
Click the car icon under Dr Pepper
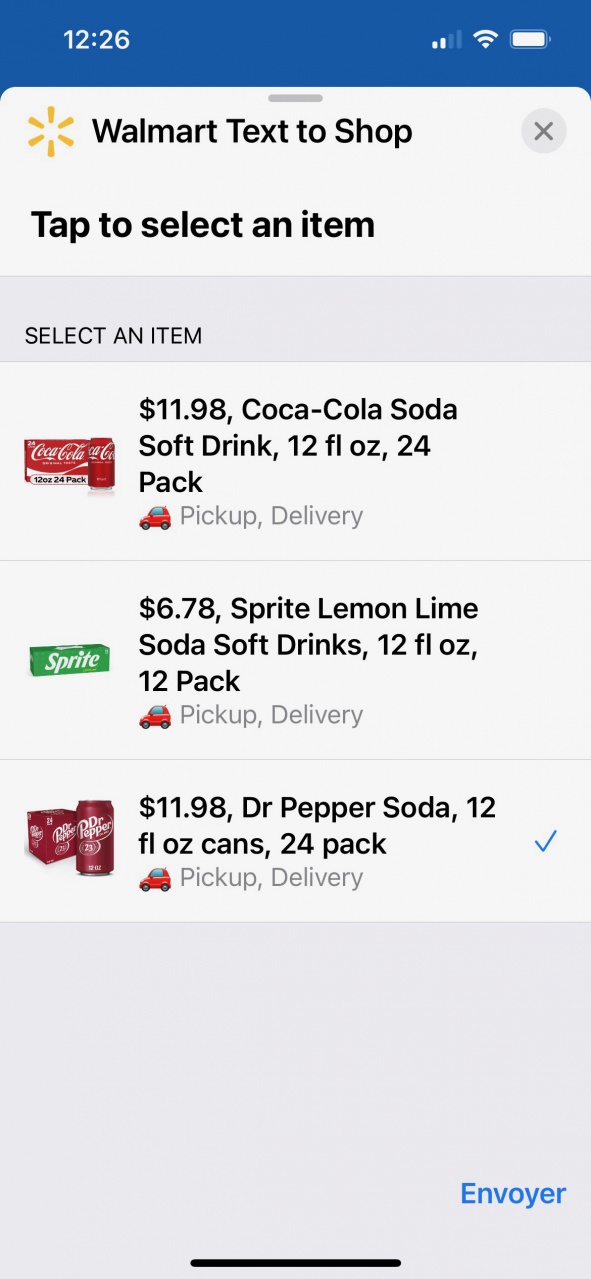pos(155,878)
